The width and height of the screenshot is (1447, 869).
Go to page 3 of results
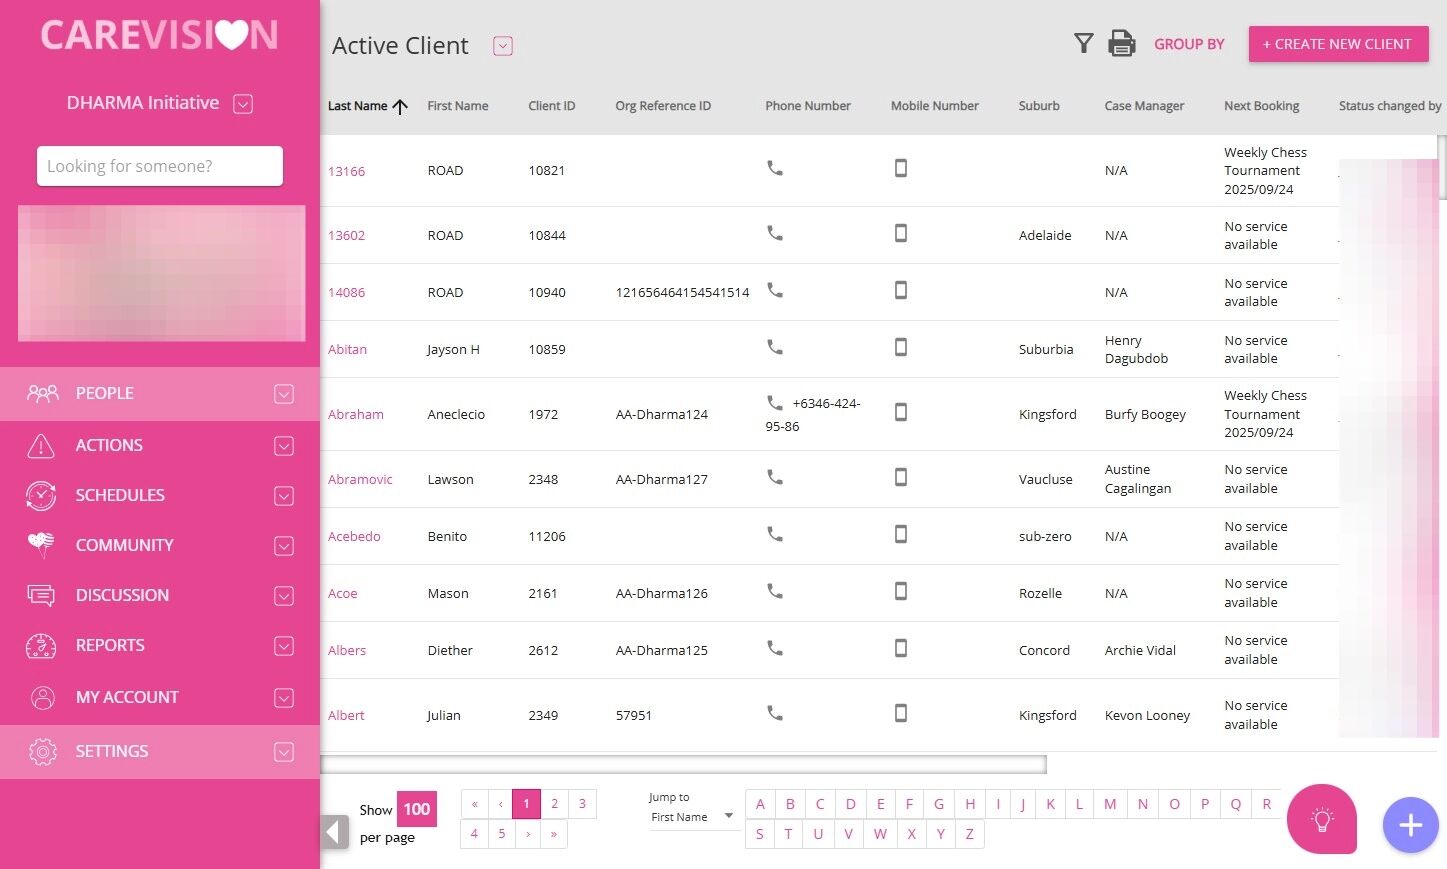click(582, 804)
